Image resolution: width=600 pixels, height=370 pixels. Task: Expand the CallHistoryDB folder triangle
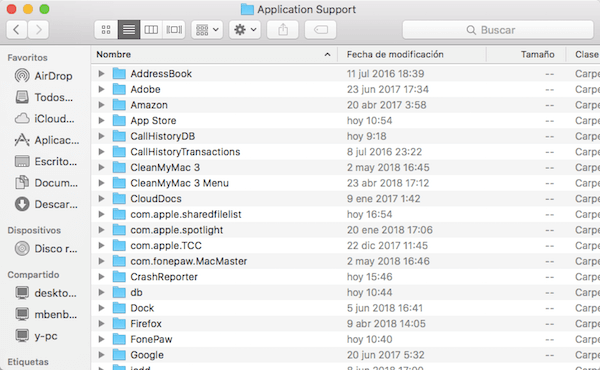pyautogui.click(x=101, y=136)
